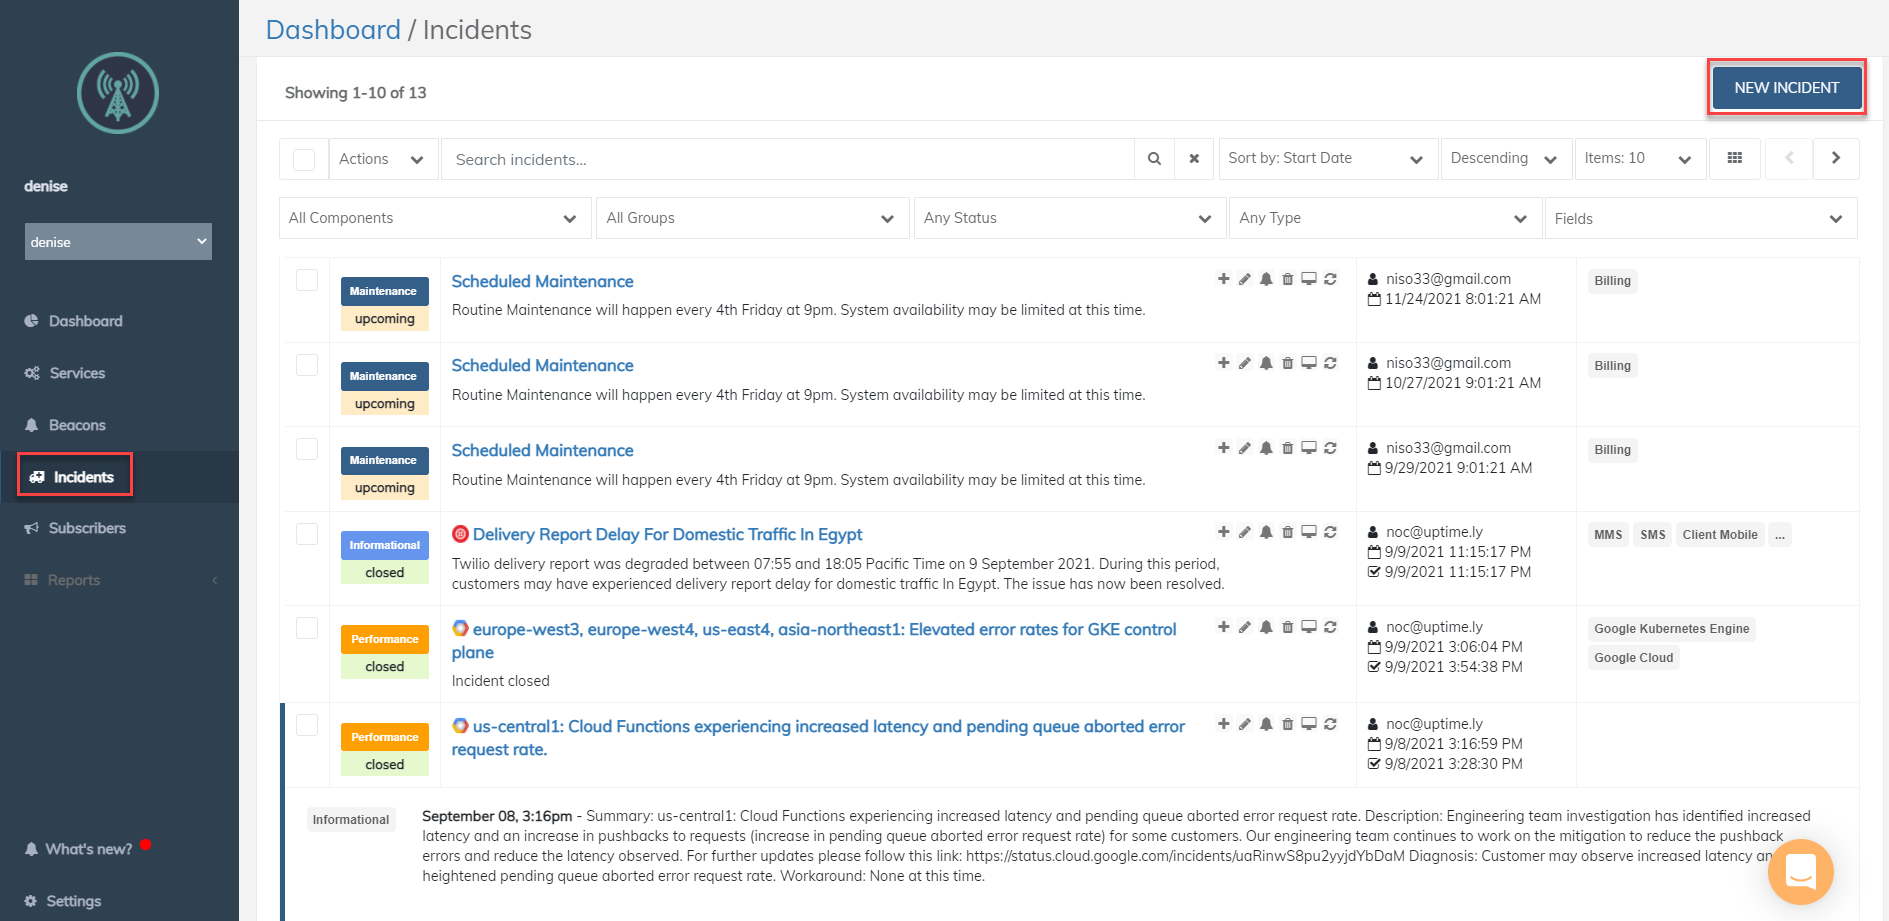
Task: Focus the Search incidents text field
Action: coord(787,160)
